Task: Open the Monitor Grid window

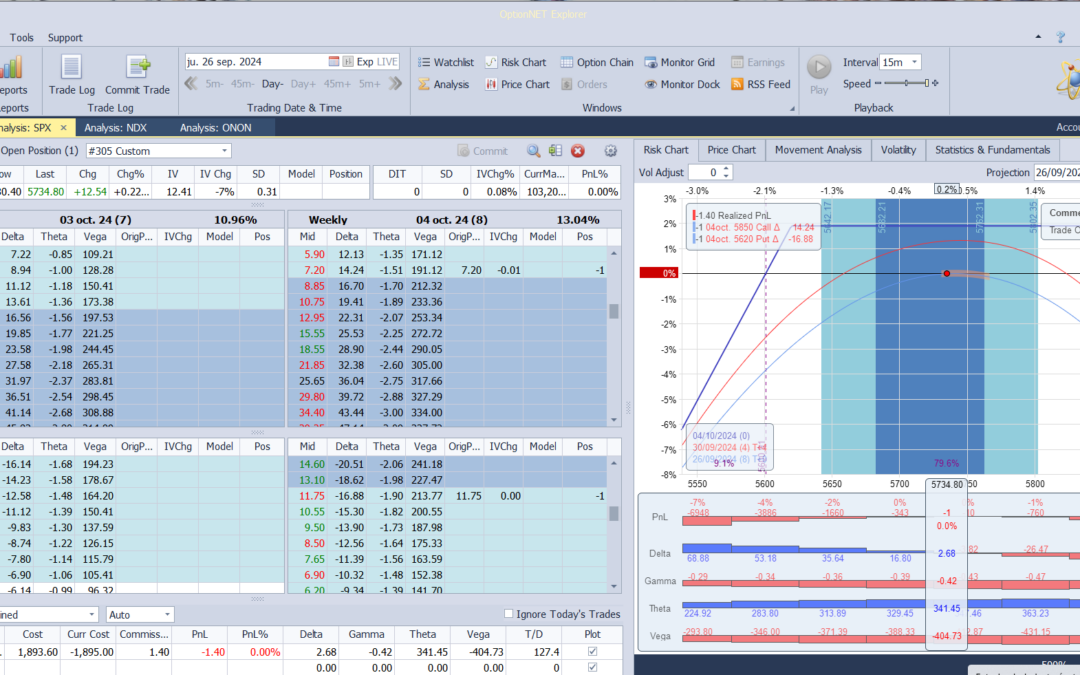Action: point(680,62)
